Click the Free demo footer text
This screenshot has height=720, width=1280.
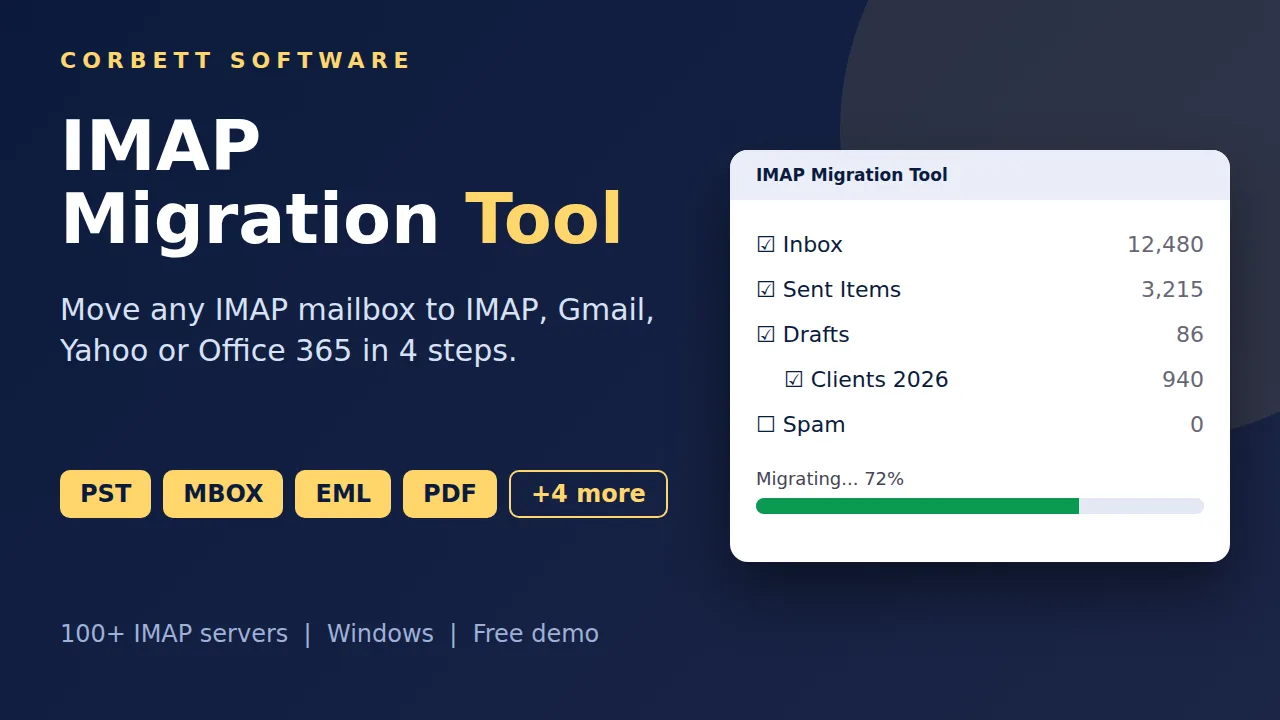(x=536, y=634)
